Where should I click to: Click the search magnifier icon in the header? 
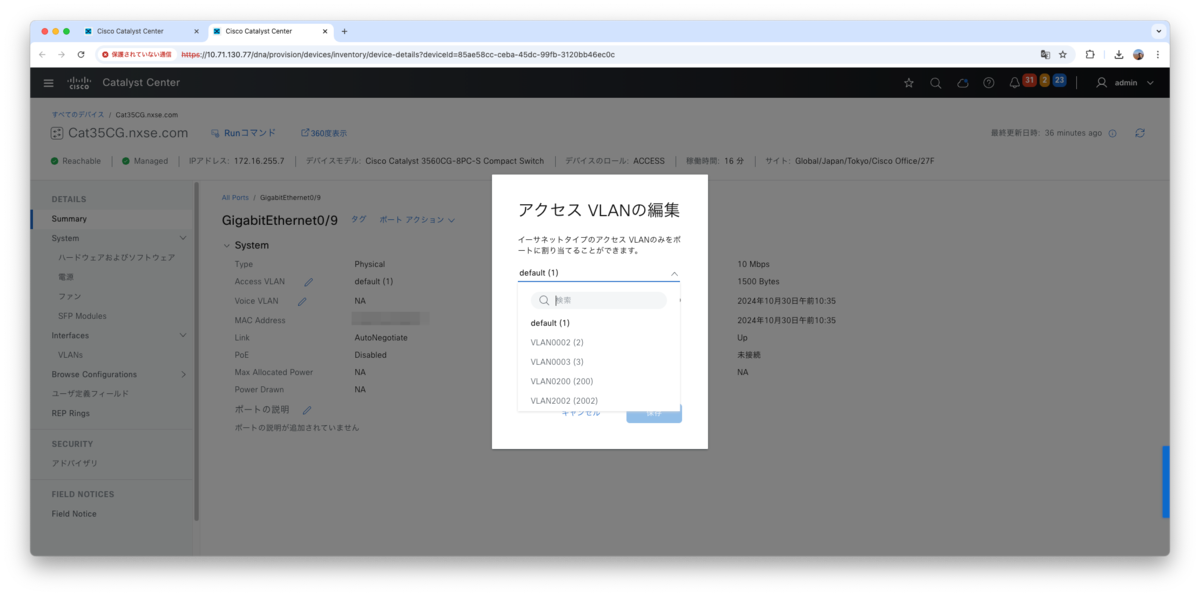935,83
